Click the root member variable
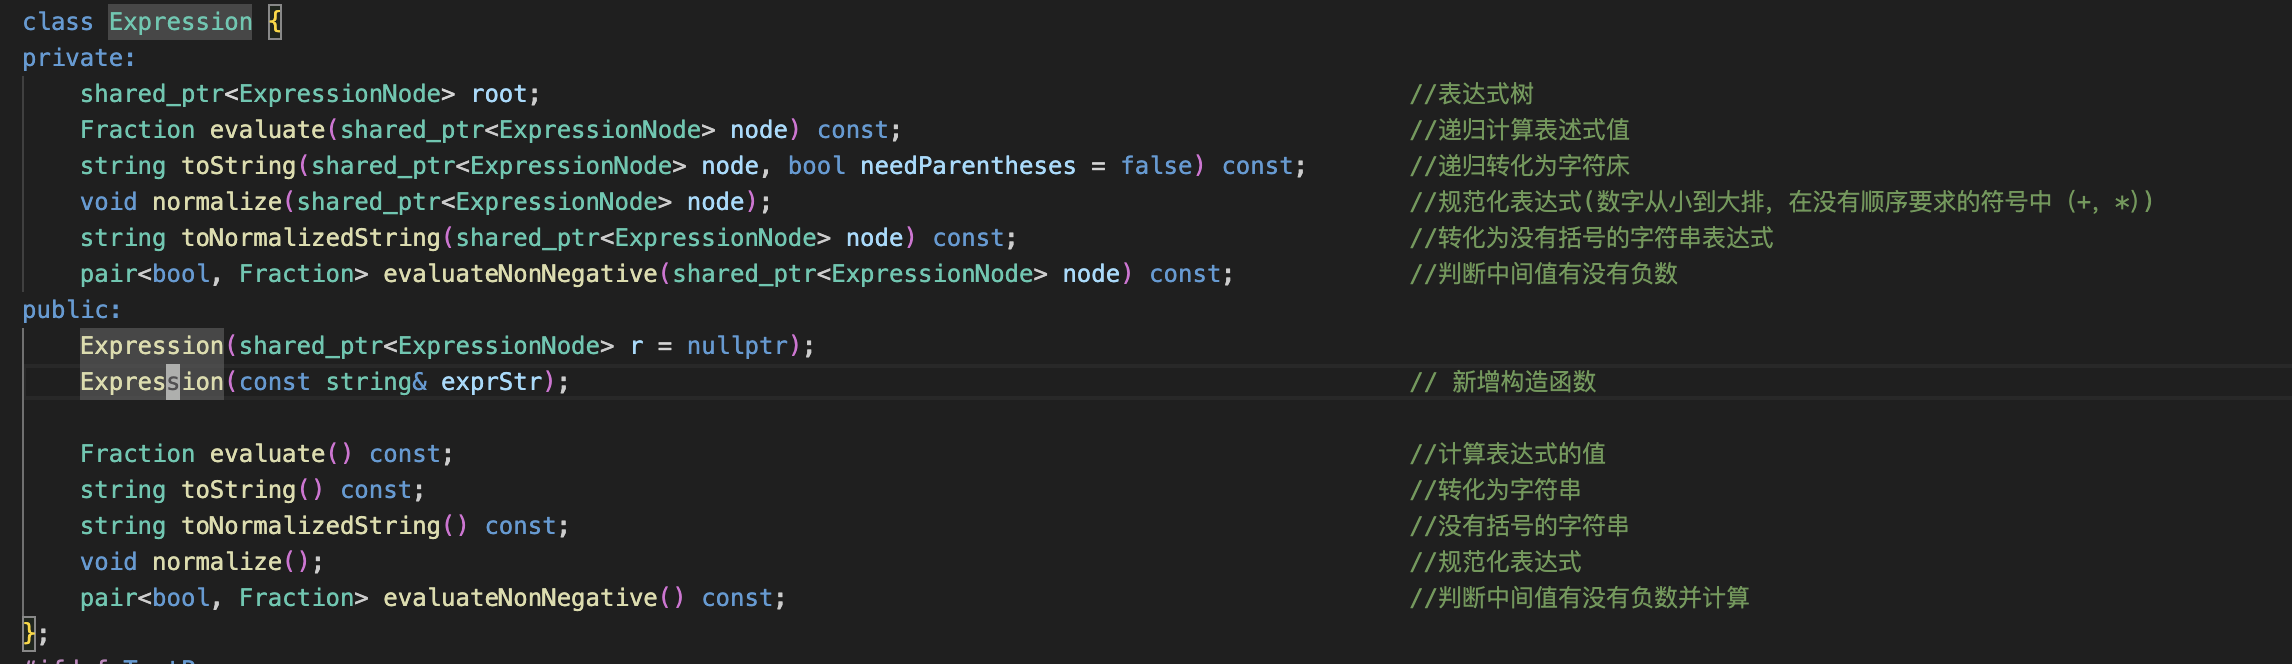Image resolution: width=2292 pixels, height=664 pixels. click(498, 94)
